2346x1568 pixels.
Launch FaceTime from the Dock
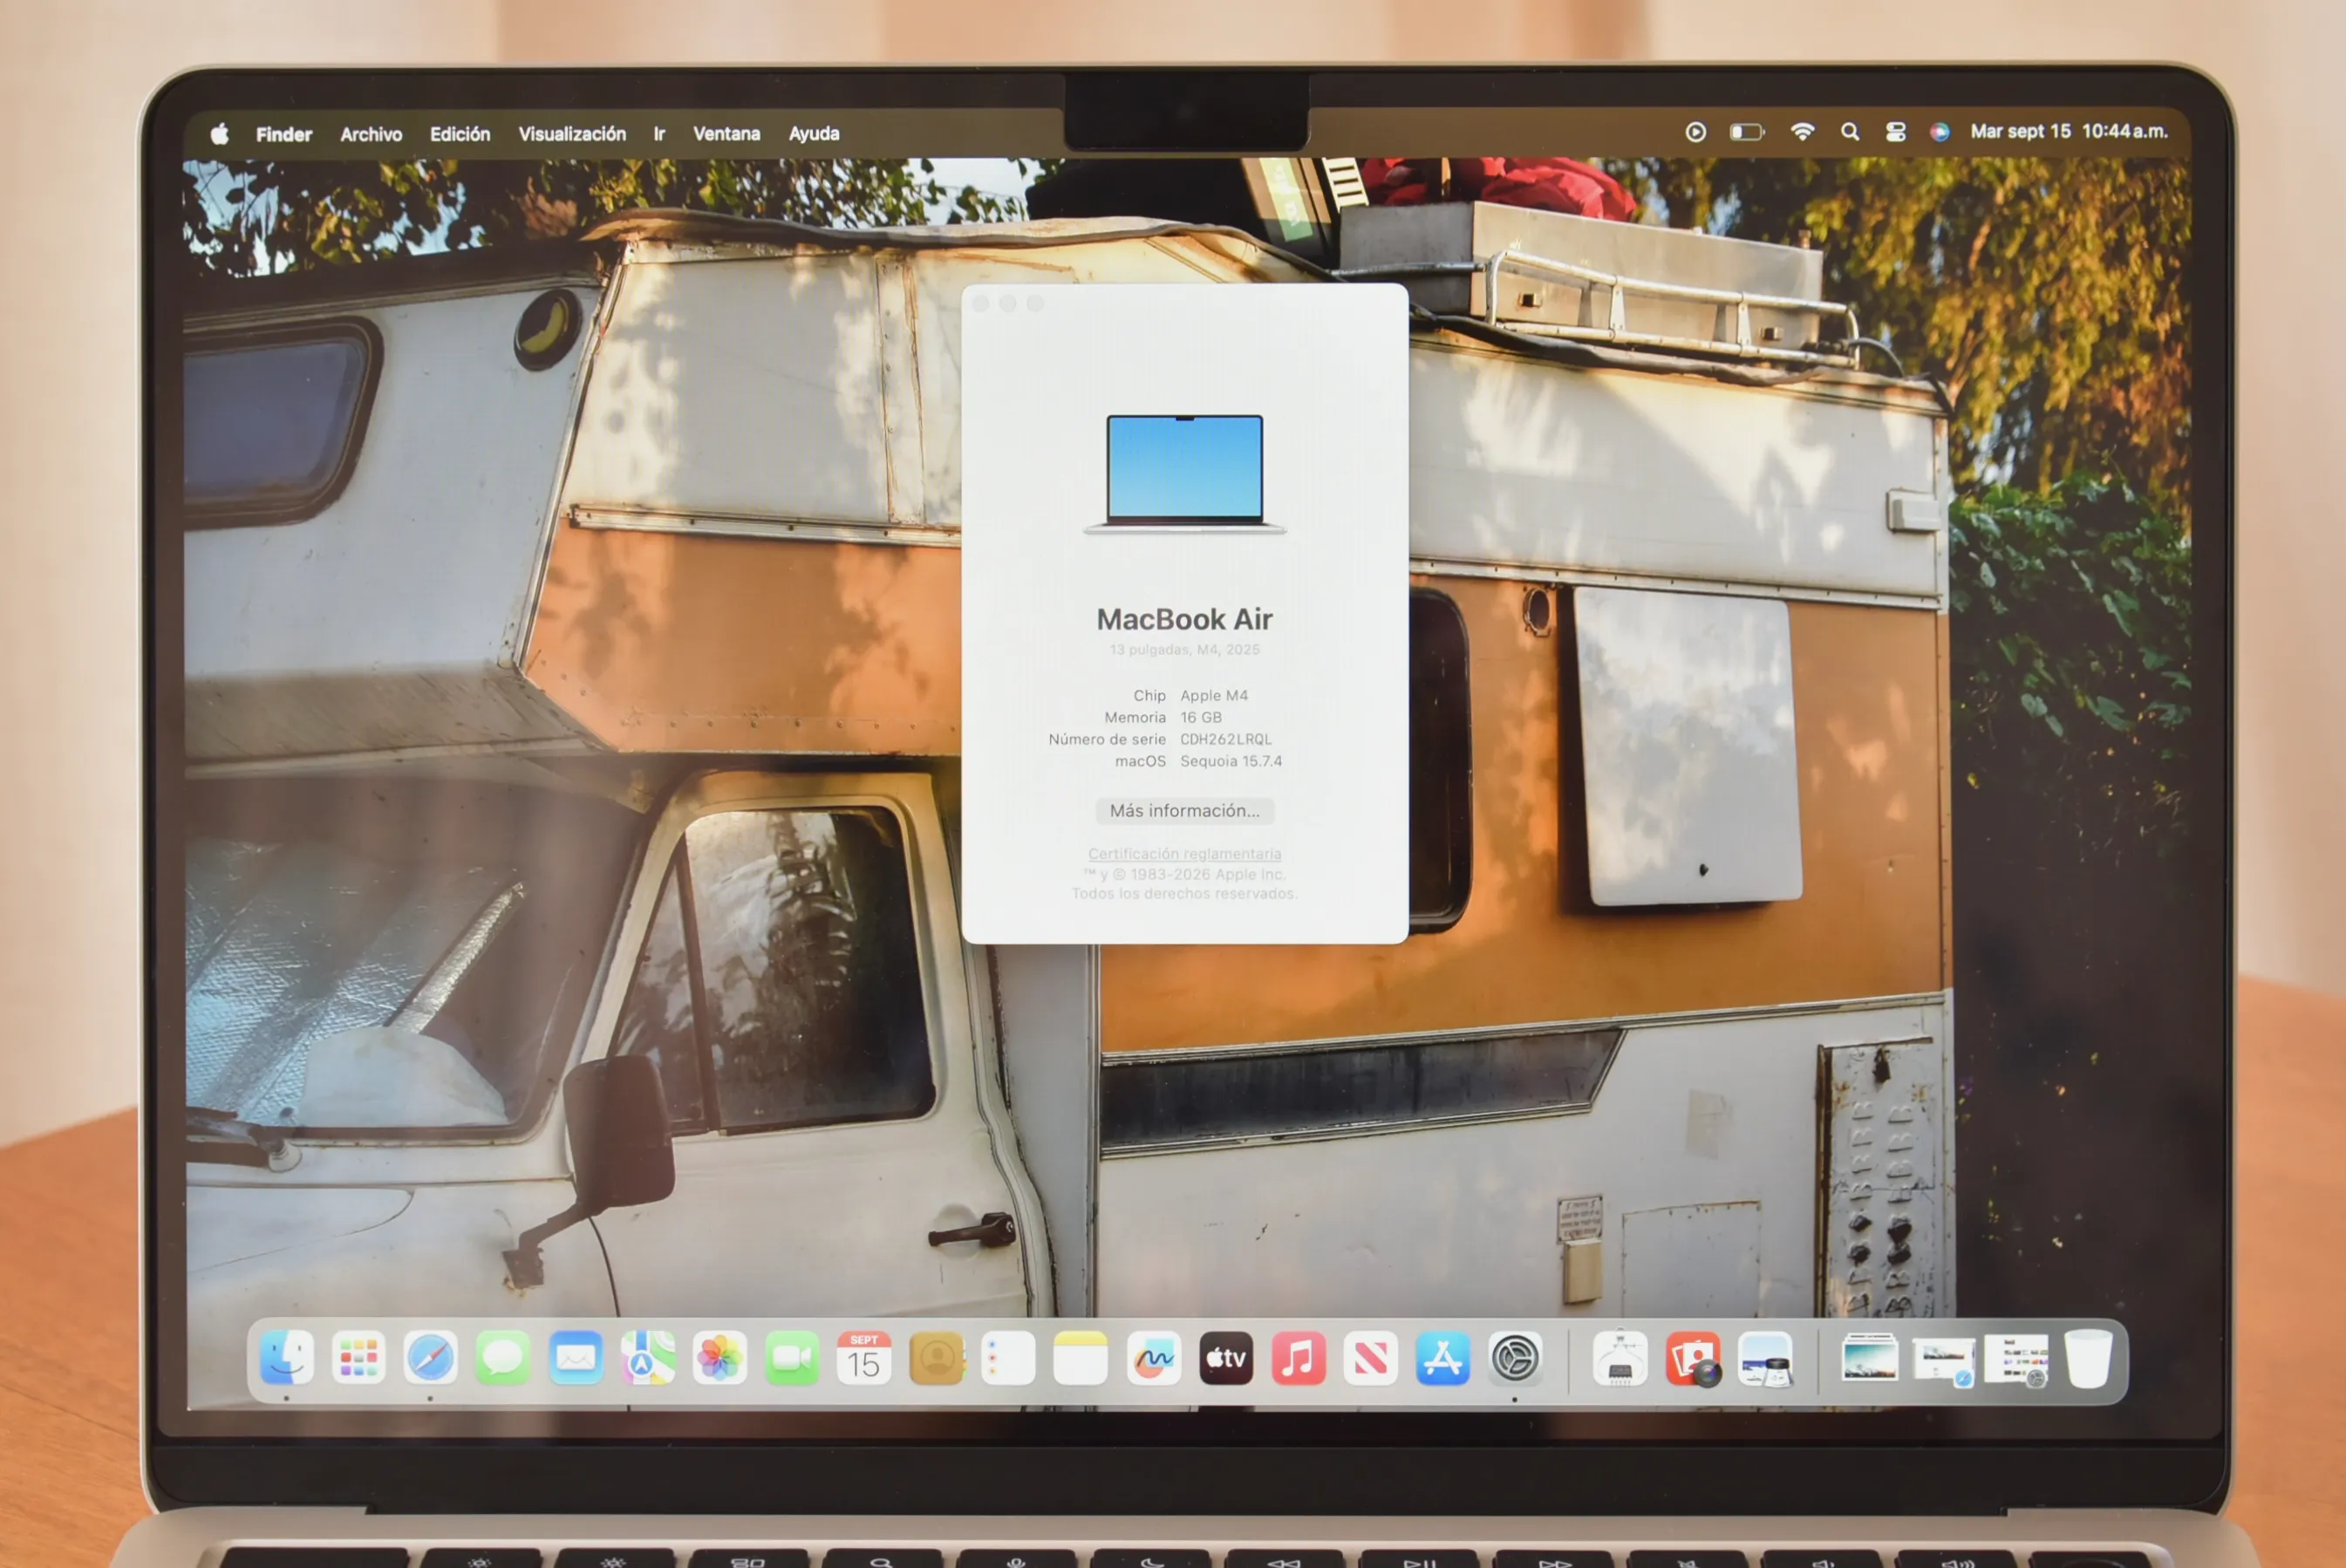(792, 1358)
